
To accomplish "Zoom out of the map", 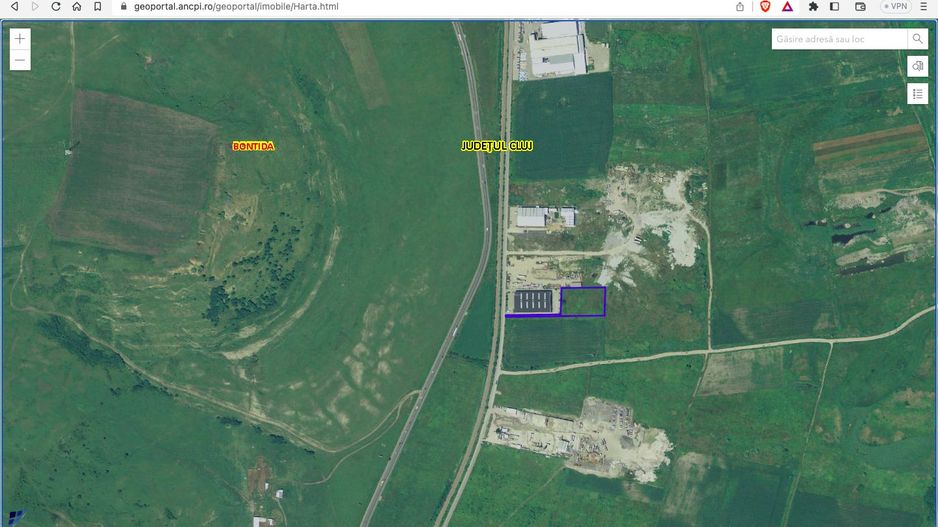I will pyautogui.click(x=20, y=60).
